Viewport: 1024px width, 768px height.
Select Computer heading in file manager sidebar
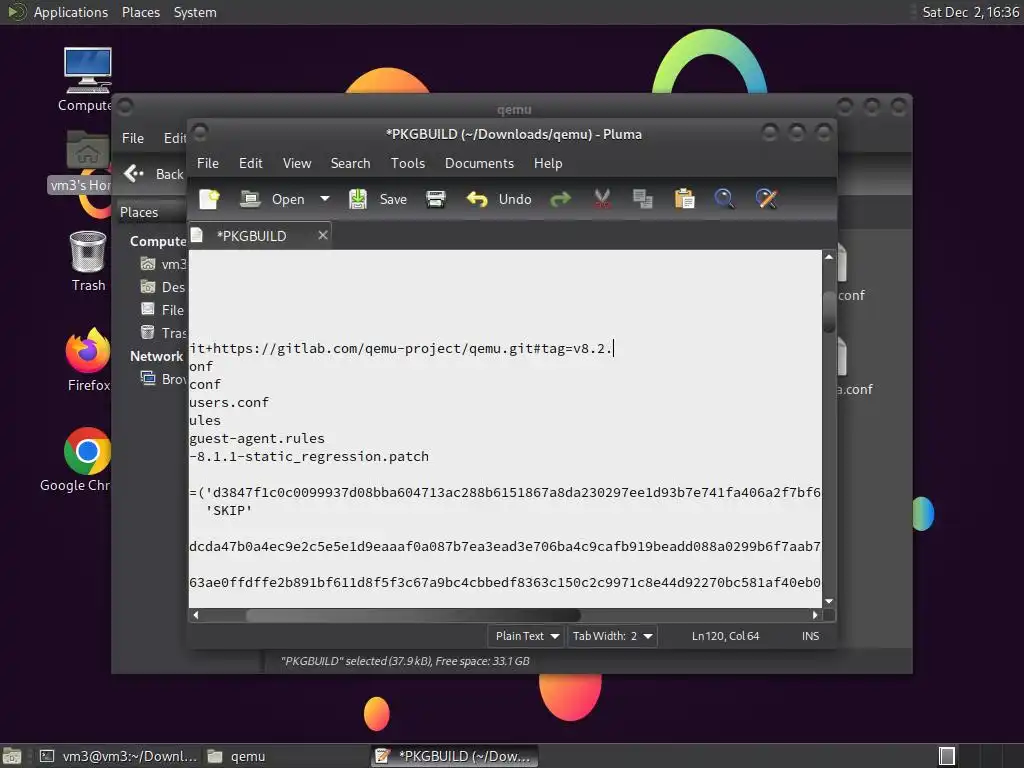pos(158,241)
